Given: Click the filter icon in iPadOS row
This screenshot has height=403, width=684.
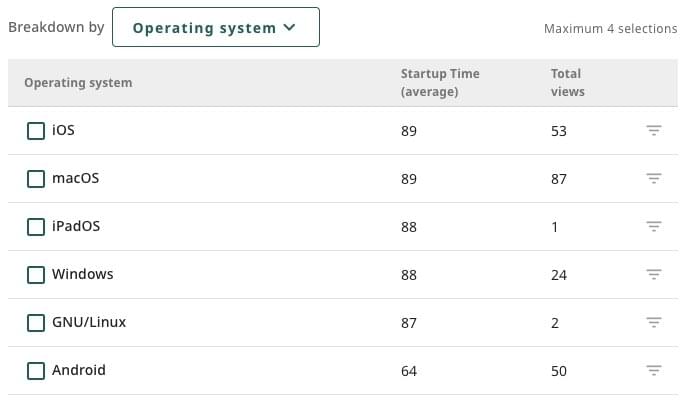Looking at the screenshot, I should [653, 227].
